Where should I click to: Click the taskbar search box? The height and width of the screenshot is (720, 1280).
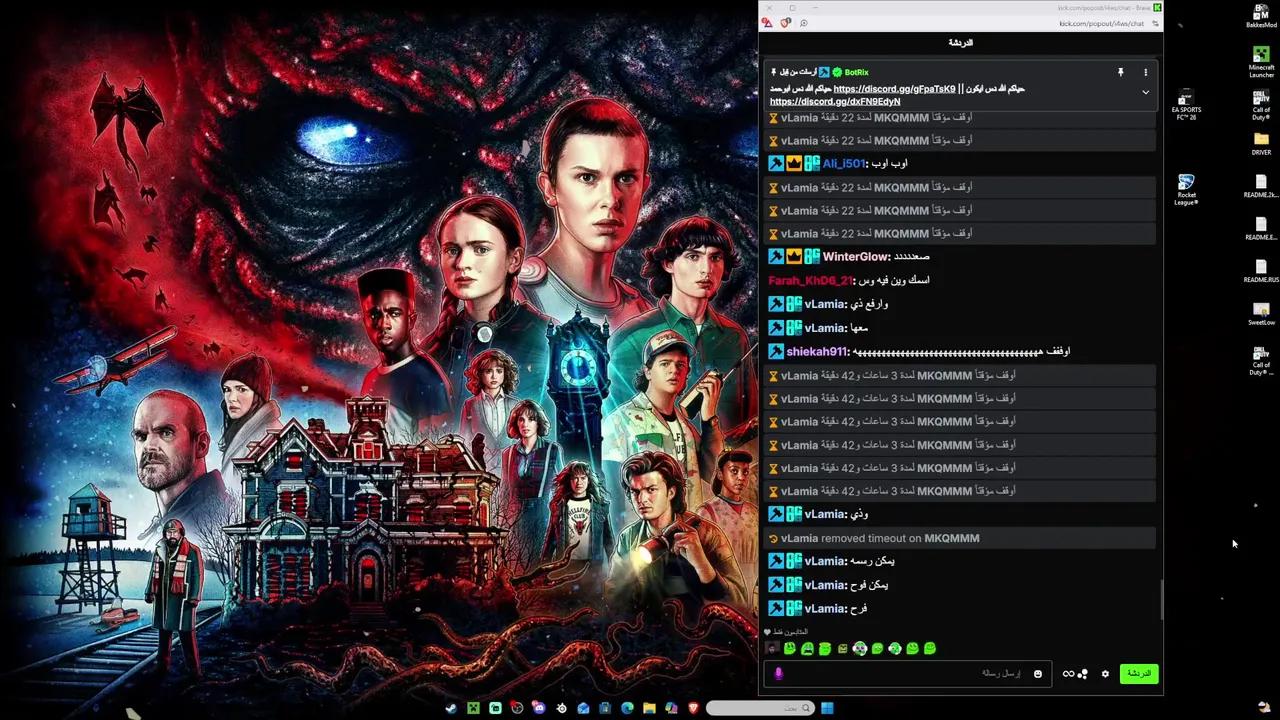point(760,708)
